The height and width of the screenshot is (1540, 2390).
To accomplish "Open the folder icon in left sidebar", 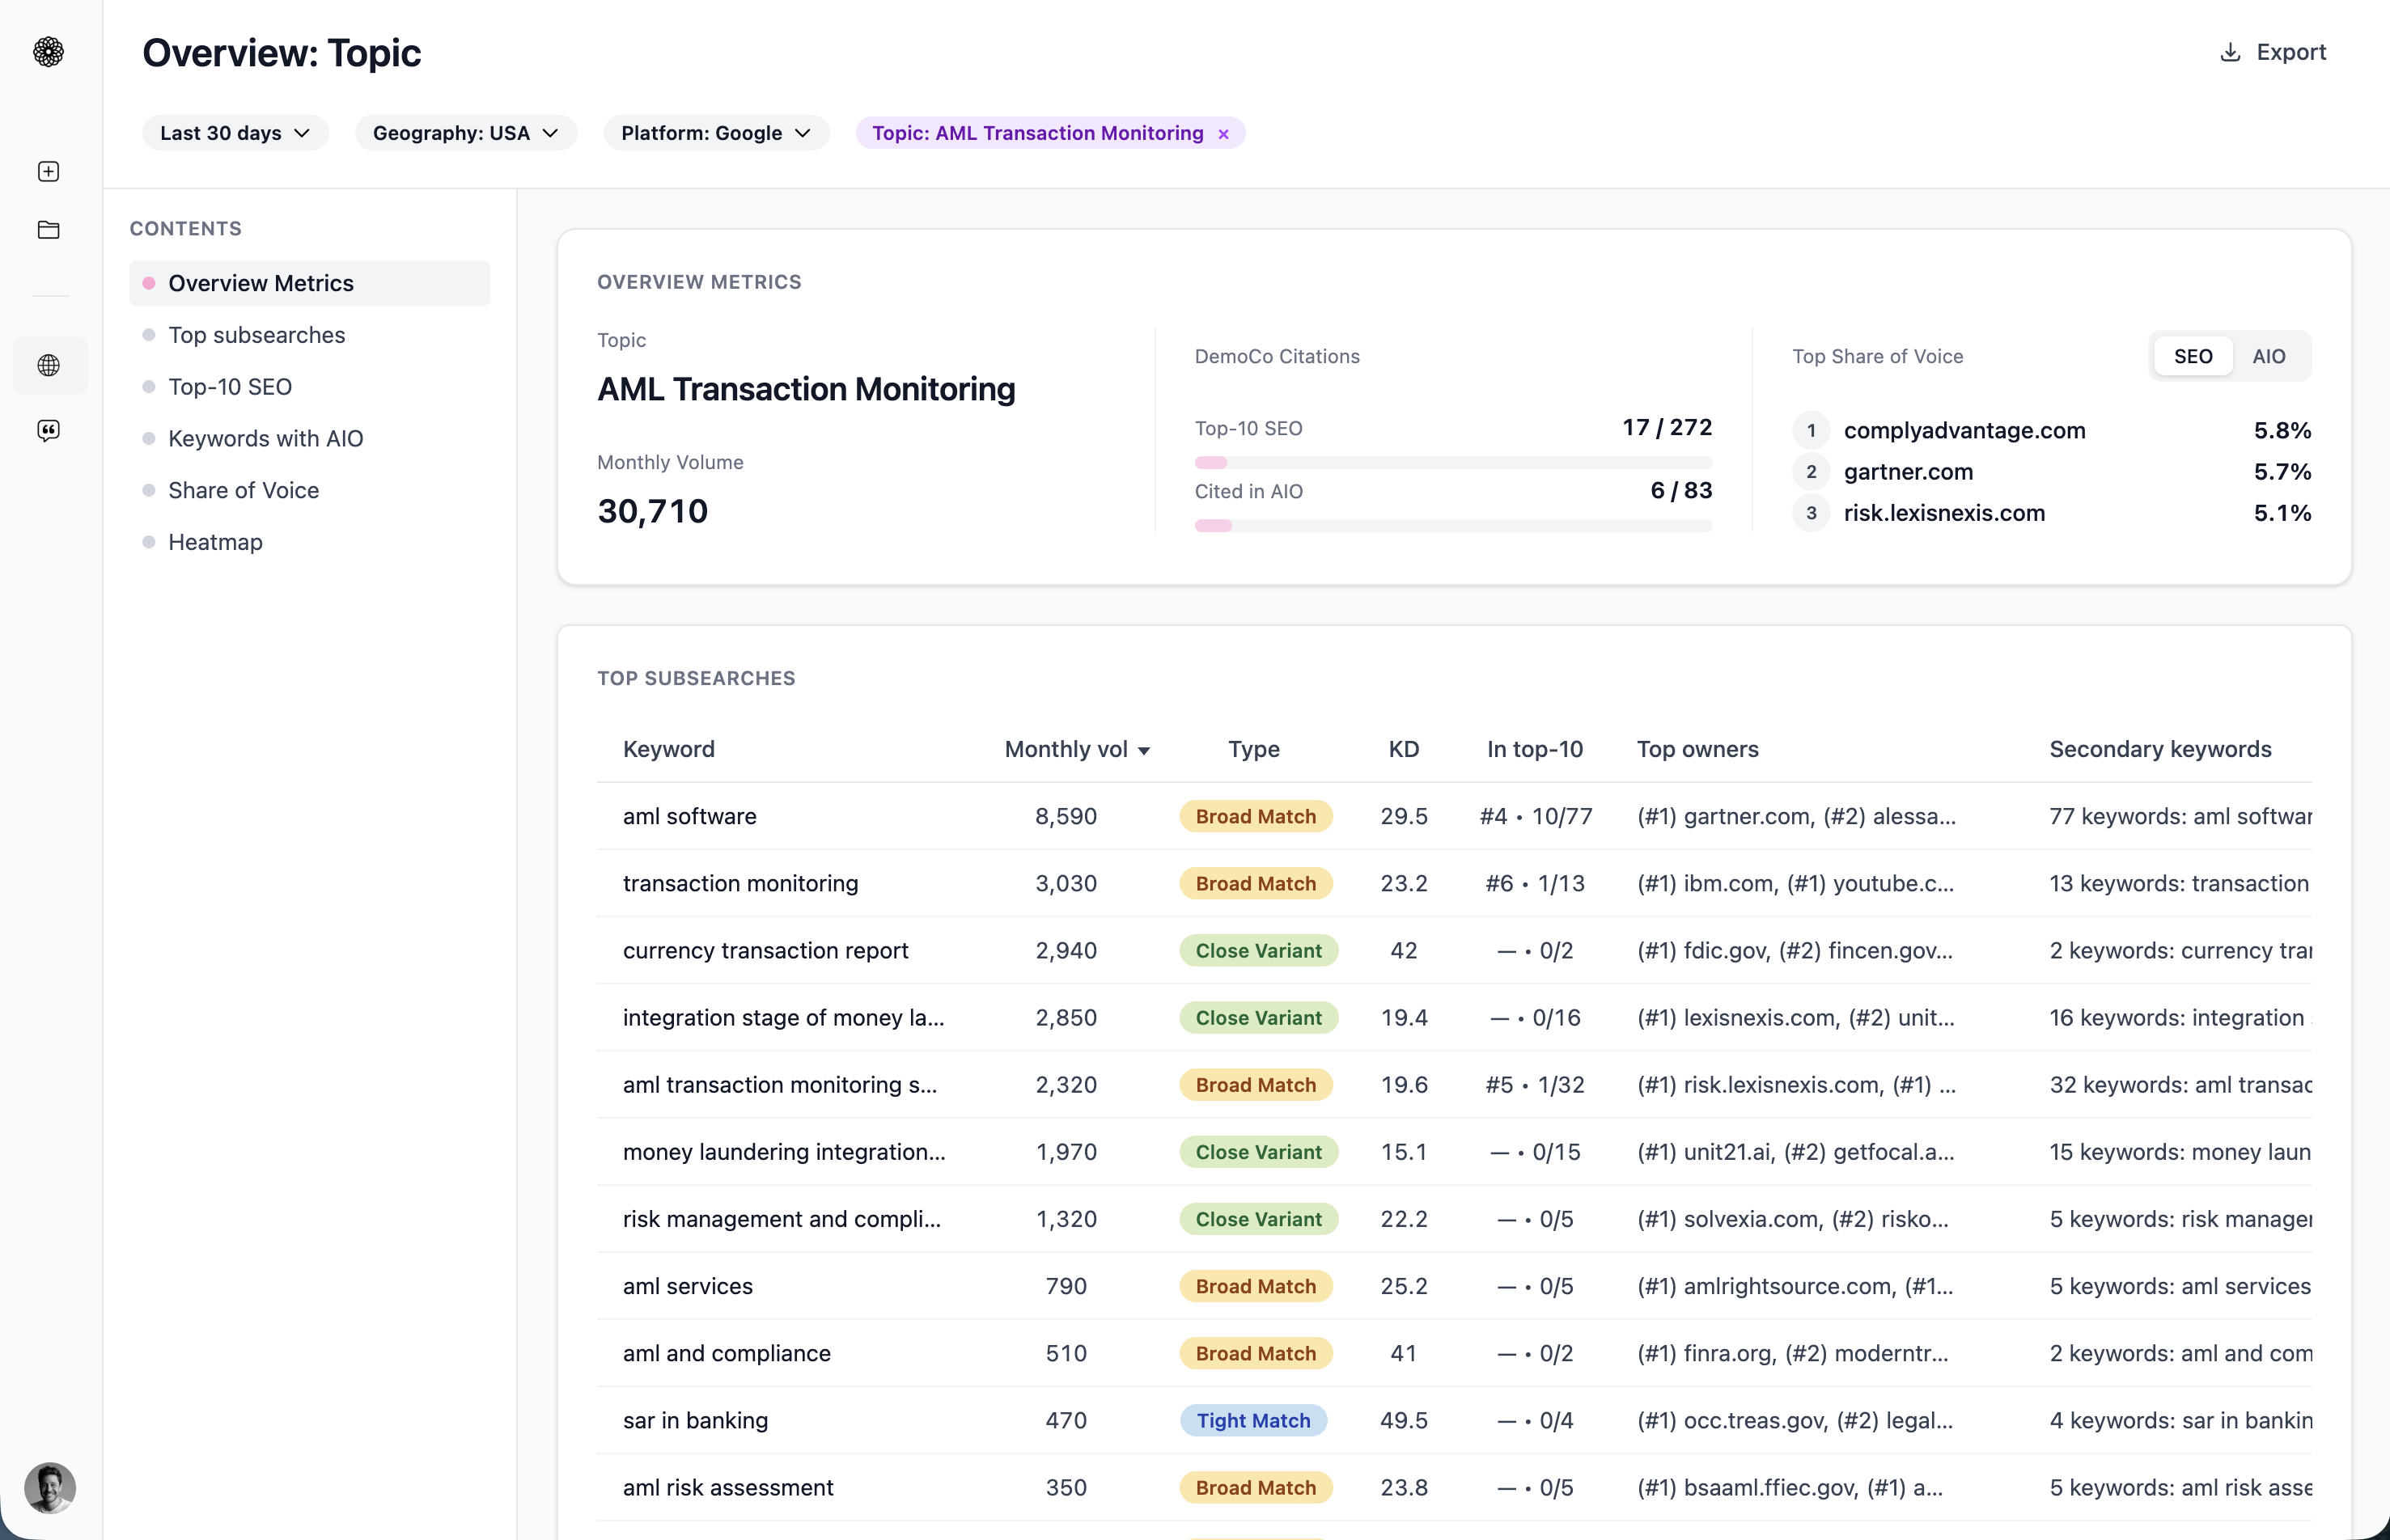I will coord(48,230).
